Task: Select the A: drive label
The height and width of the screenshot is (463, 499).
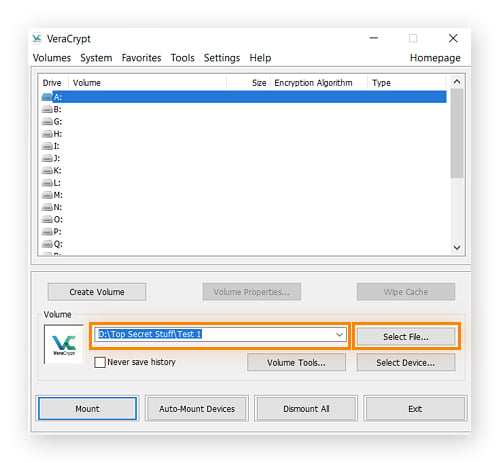Action: 58,97
